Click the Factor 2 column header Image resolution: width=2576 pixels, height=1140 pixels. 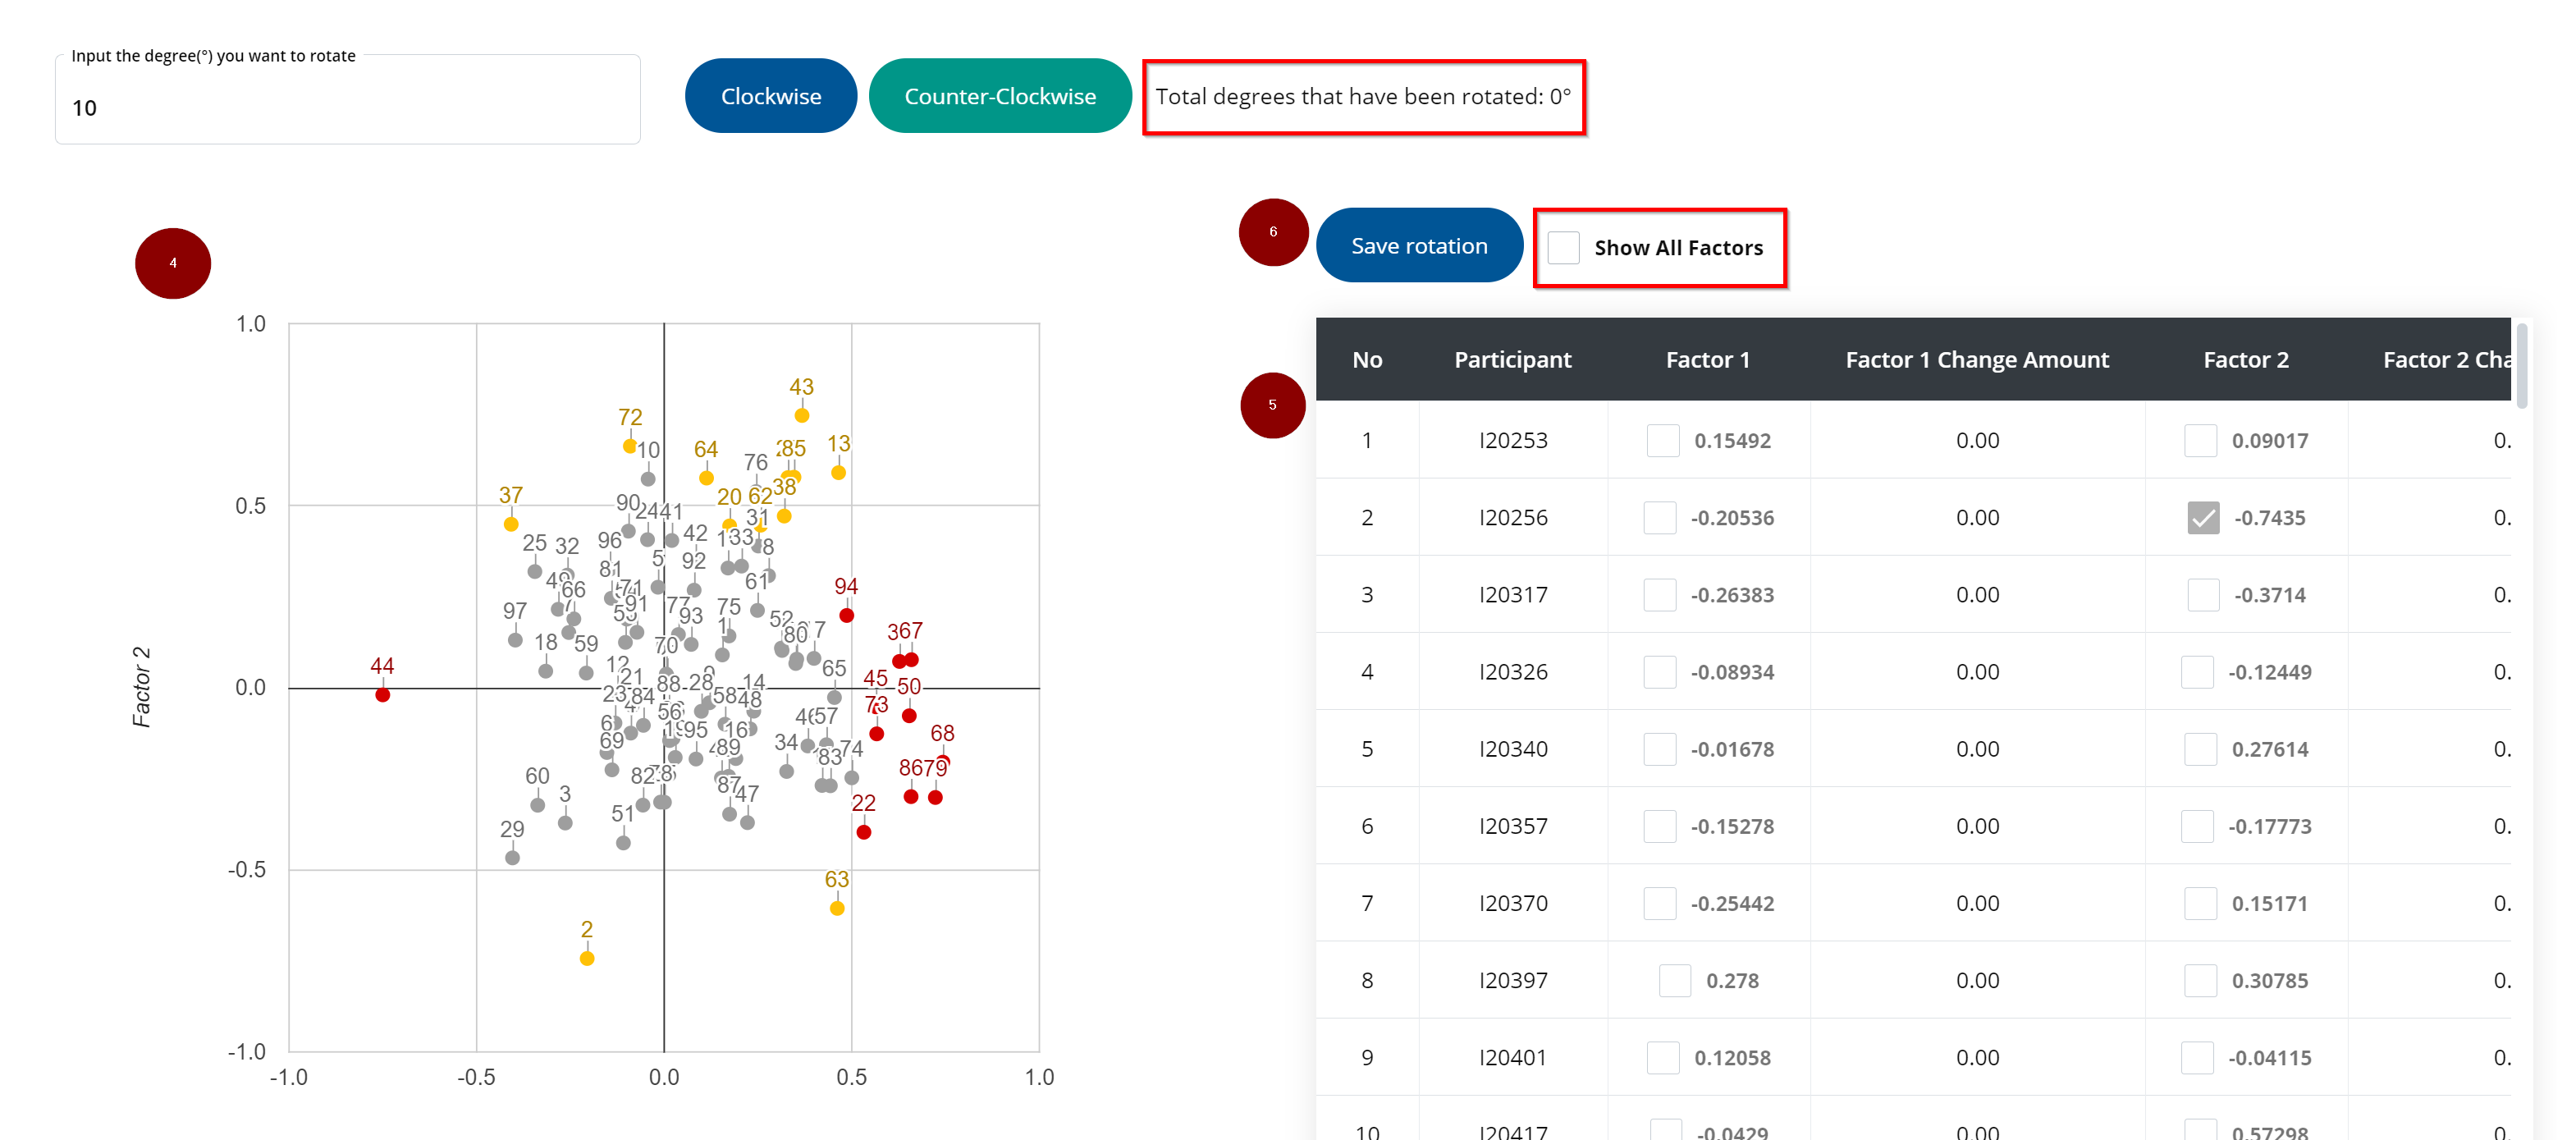pyautogui.click(x=2245, y=360)
